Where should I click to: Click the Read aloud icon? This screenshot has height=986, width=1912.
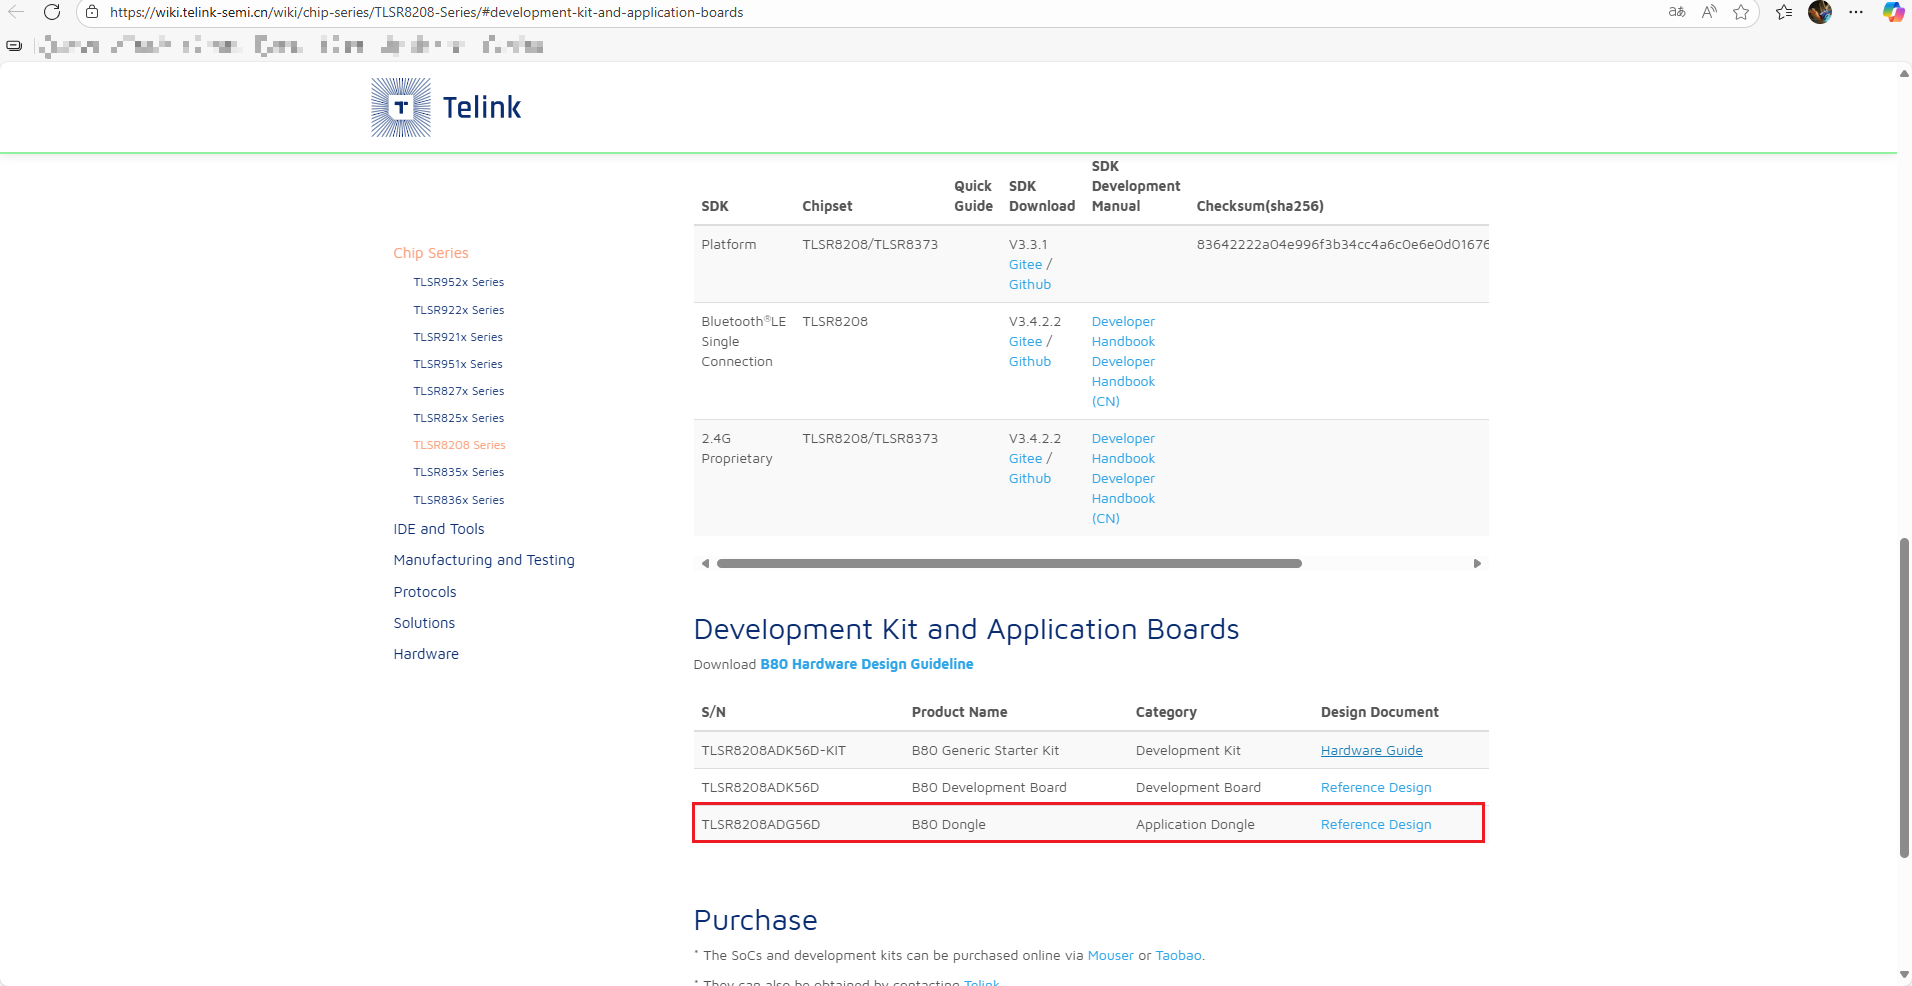tap(1709, 12)
